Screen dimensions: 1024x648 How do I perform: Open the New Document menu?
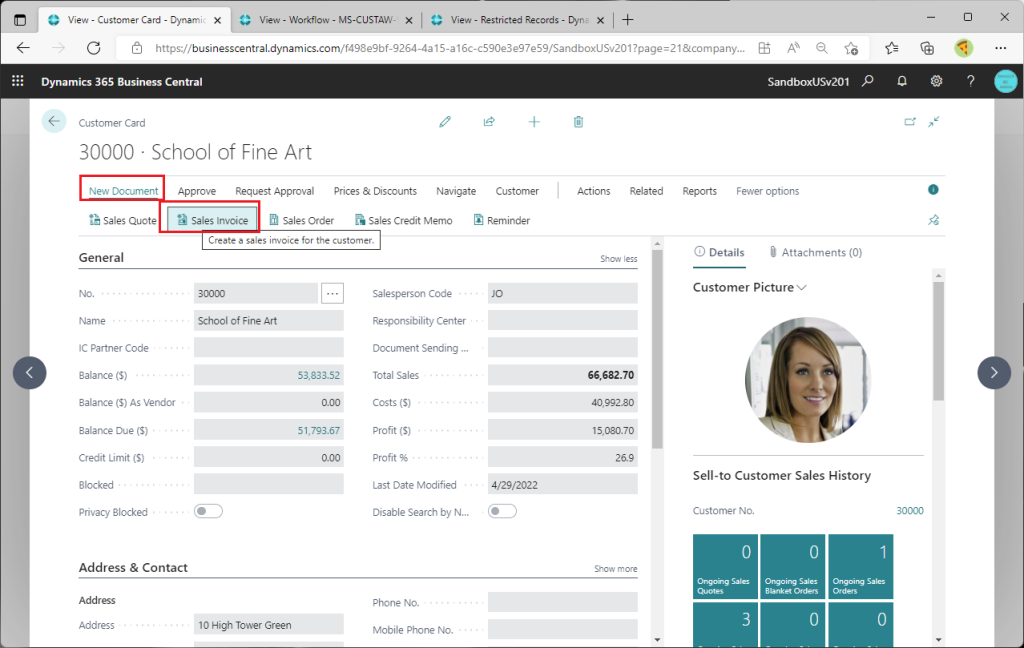point(123,191)
